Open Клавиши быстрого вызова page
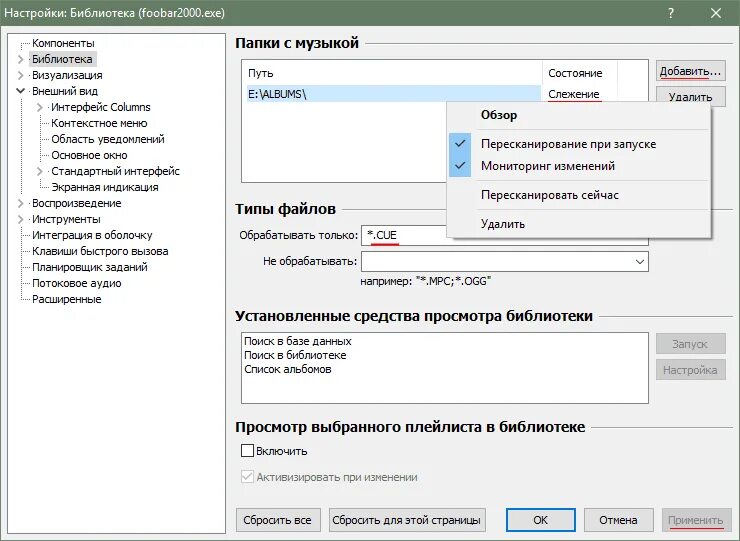740x541 pixels. (100, 251)
